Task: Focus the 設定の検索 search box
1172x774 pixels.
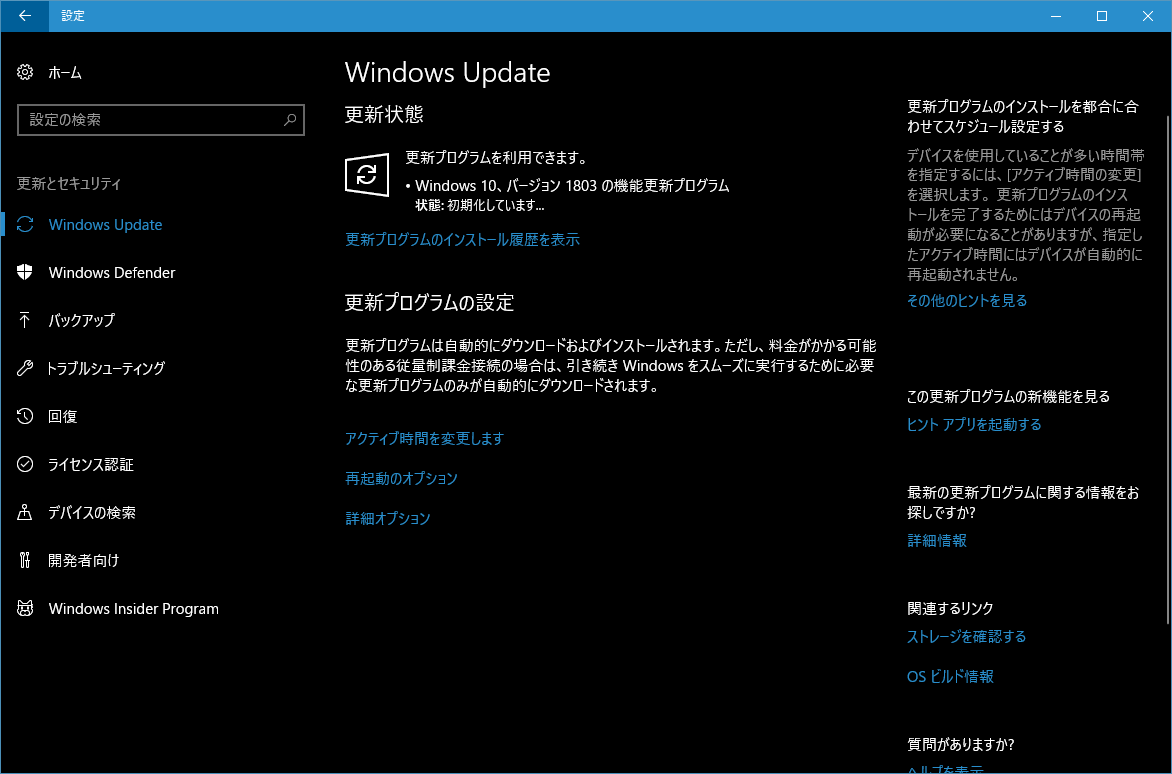Action: point(161,120)
